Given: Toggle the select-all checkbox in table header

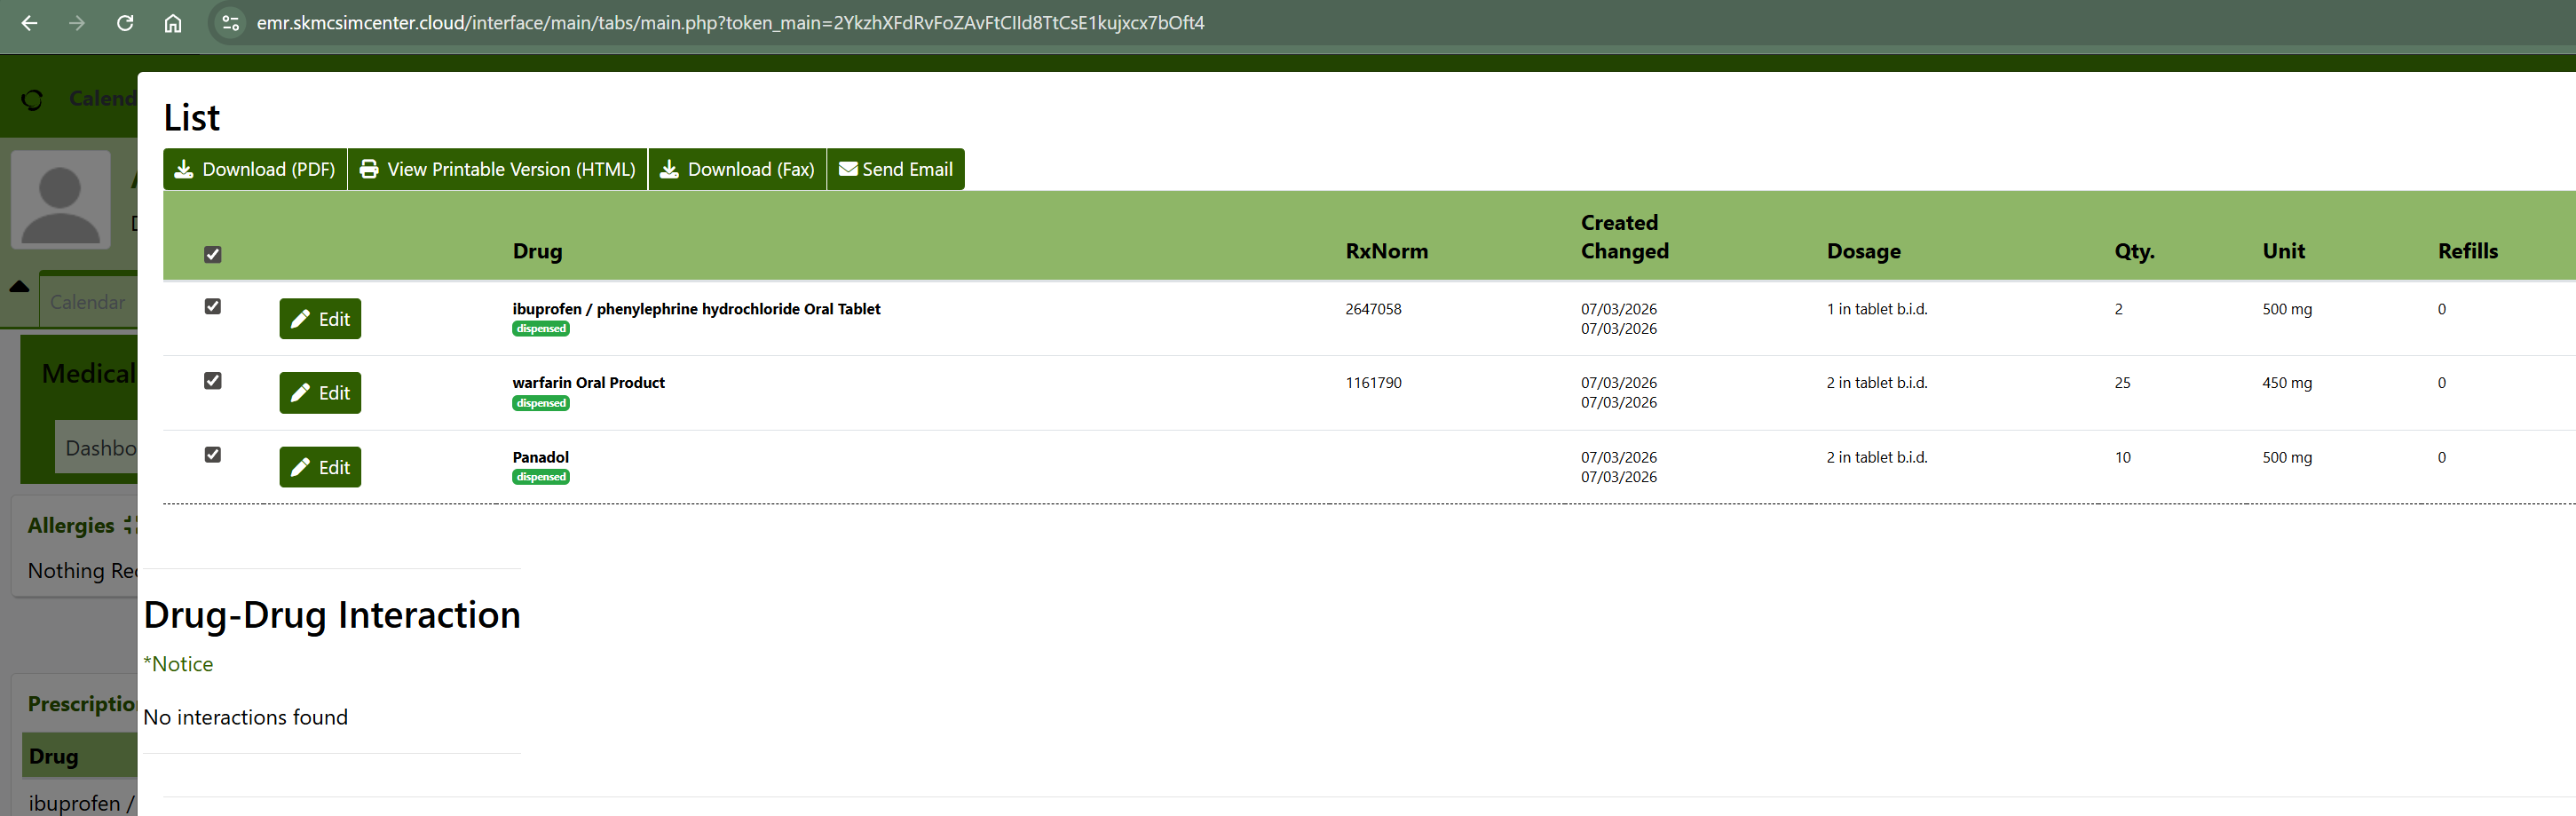Looking at the screenshot, I should [213, 254].
